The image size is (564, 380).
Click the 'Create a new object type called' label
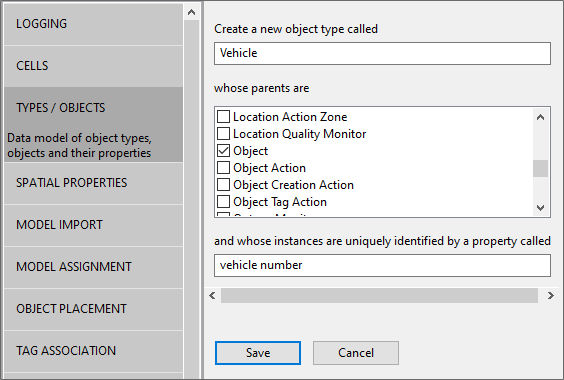[x=296, y=29]
